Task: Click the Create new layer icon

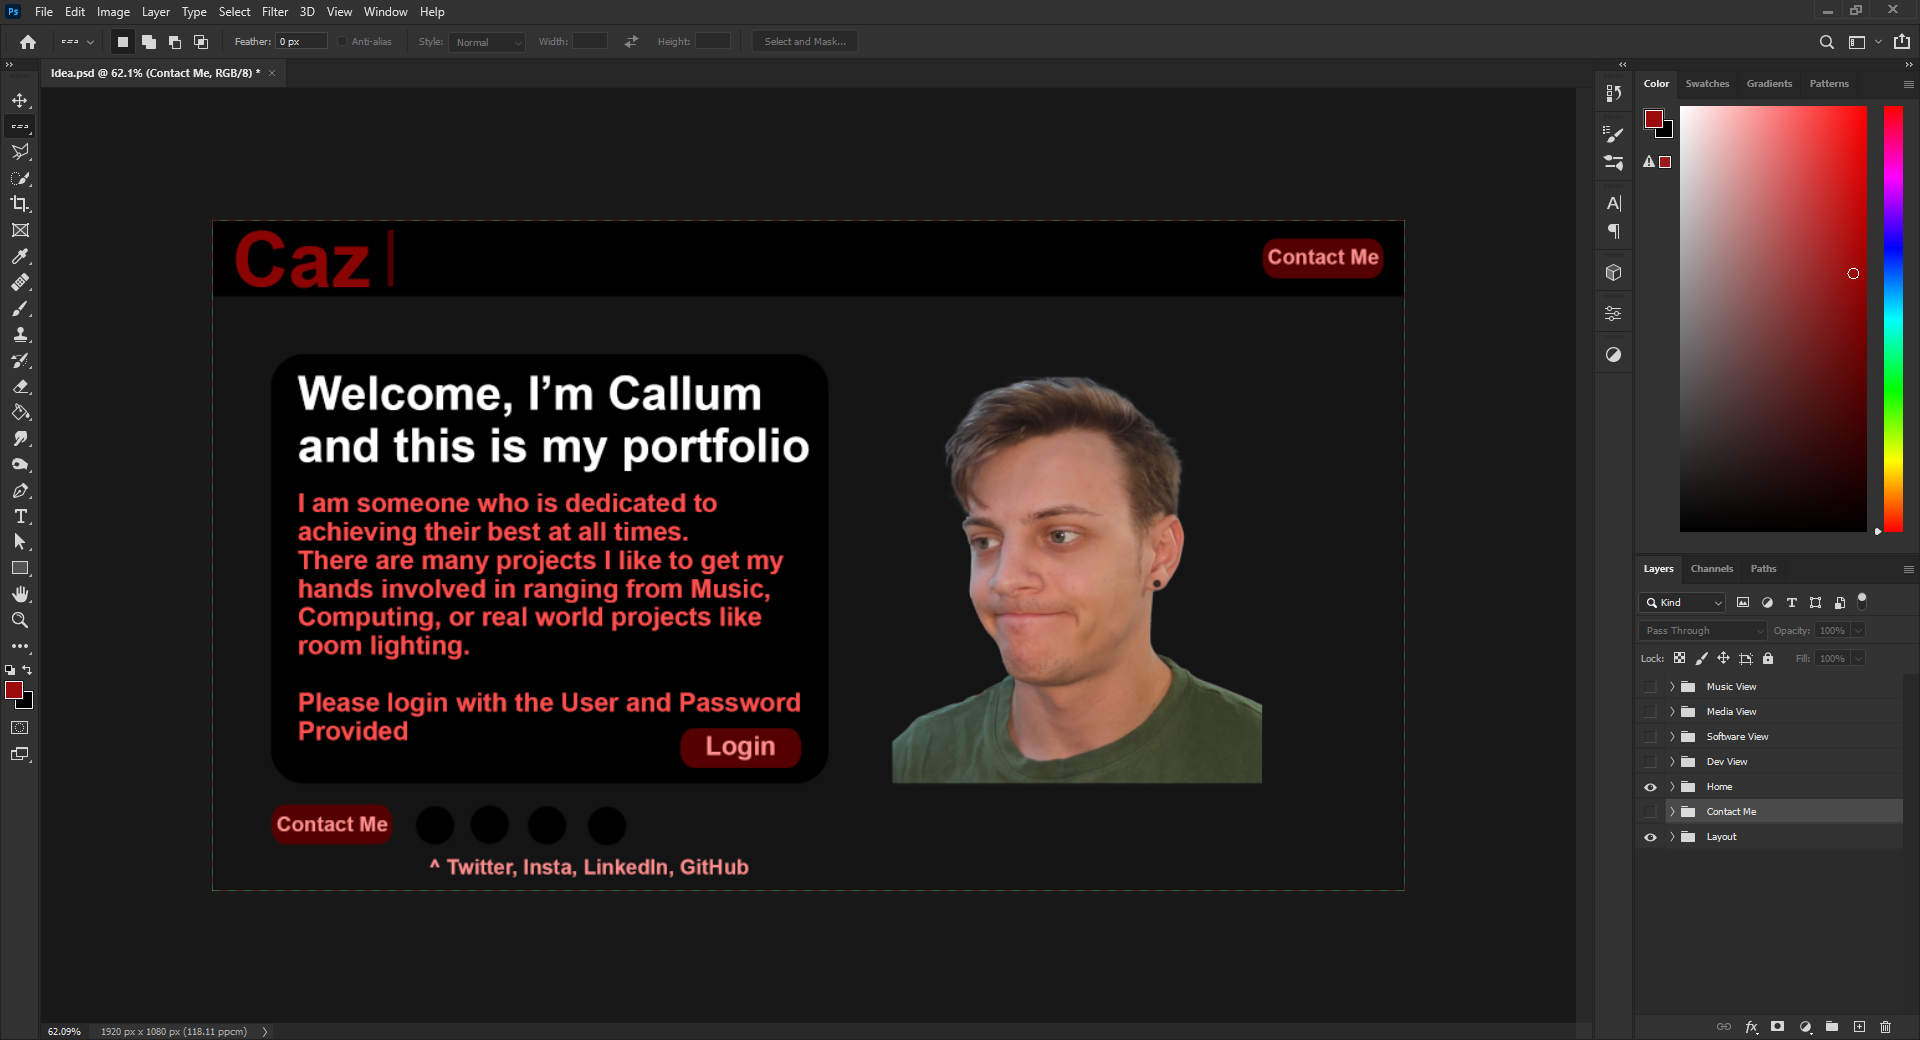Action: pyautogui.click(x=1859, y=1027)
